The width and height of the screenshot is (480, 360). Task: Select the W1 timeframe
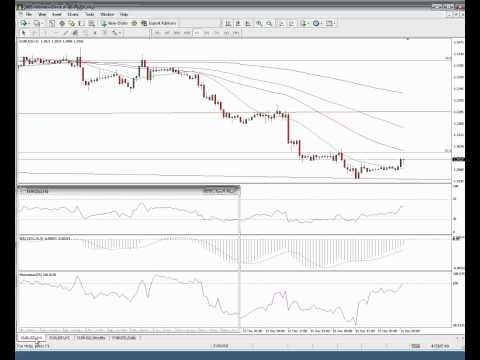click(227, 33)
